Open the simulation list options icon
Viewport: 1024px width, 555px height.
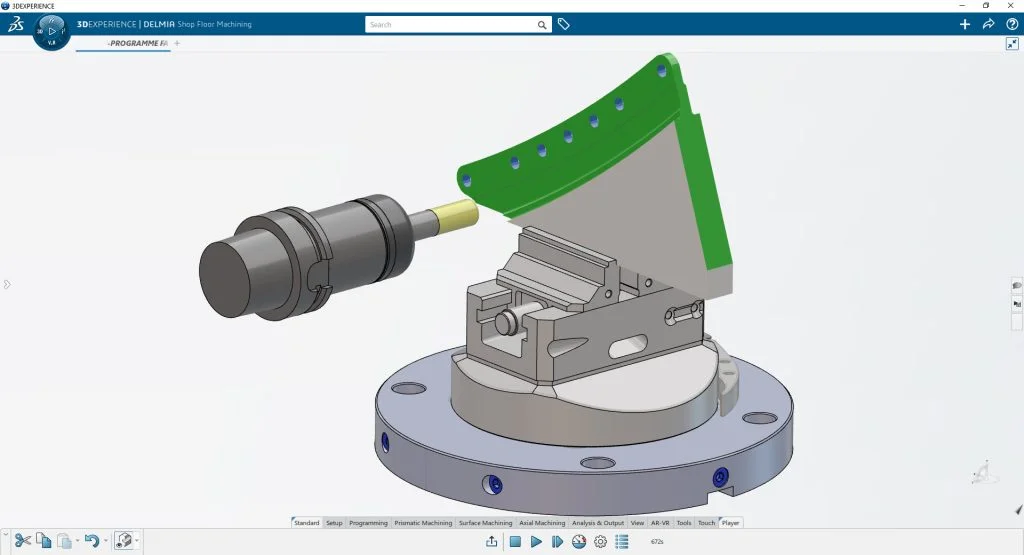(x=622, y=542)
